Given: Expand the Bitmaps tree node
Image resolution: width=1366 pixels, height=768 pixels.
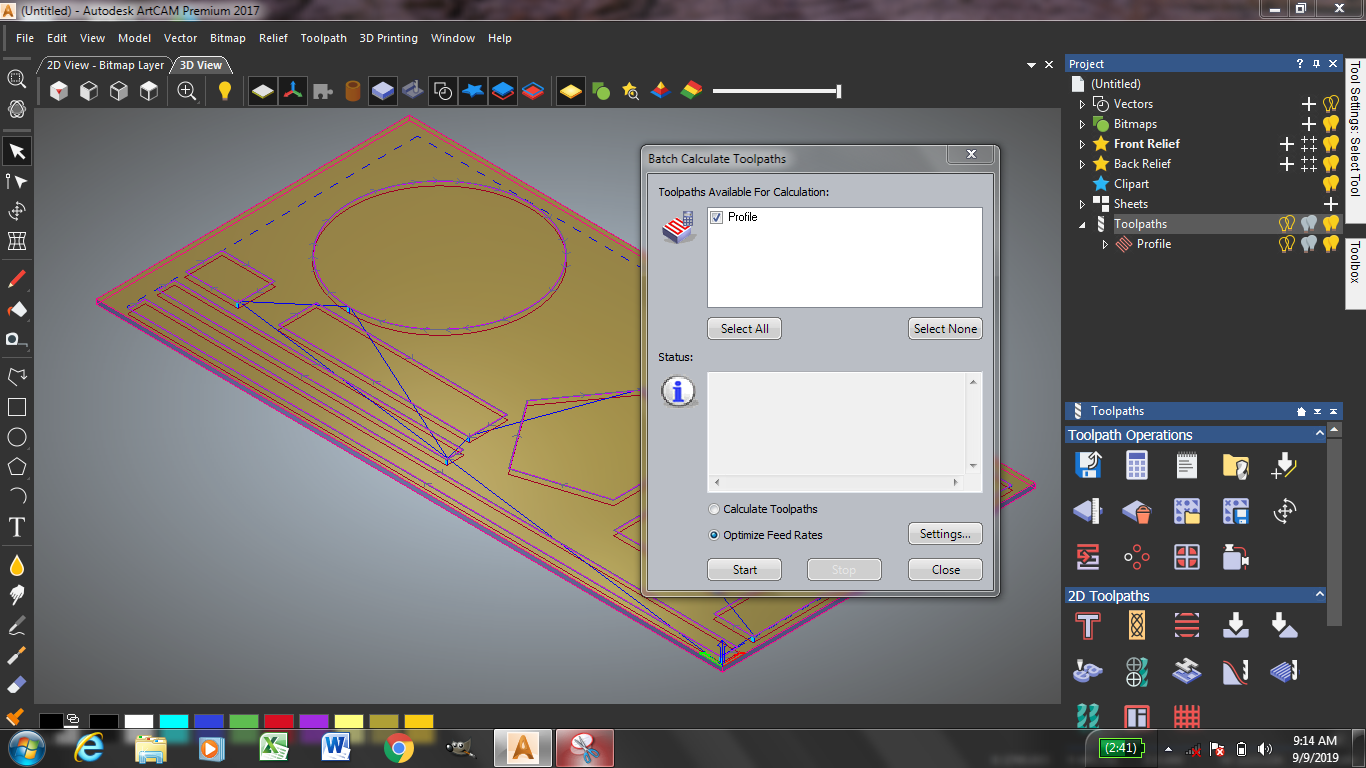Looking at the screenshot, I should (1082, 124).
